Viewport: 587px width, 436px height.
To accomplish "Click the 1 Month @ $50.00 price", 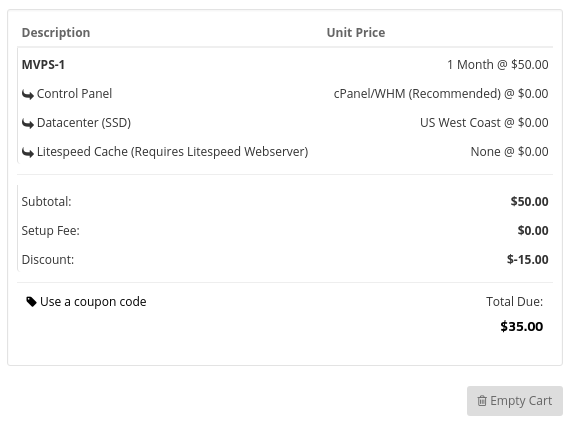I will click(x=498, y=64).
